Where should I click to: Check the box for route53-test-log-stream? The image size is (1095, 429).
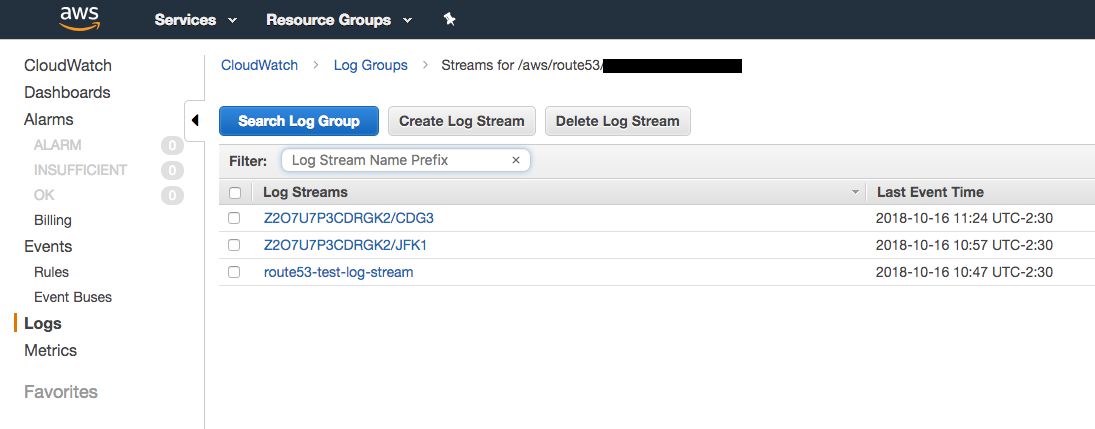234,272
